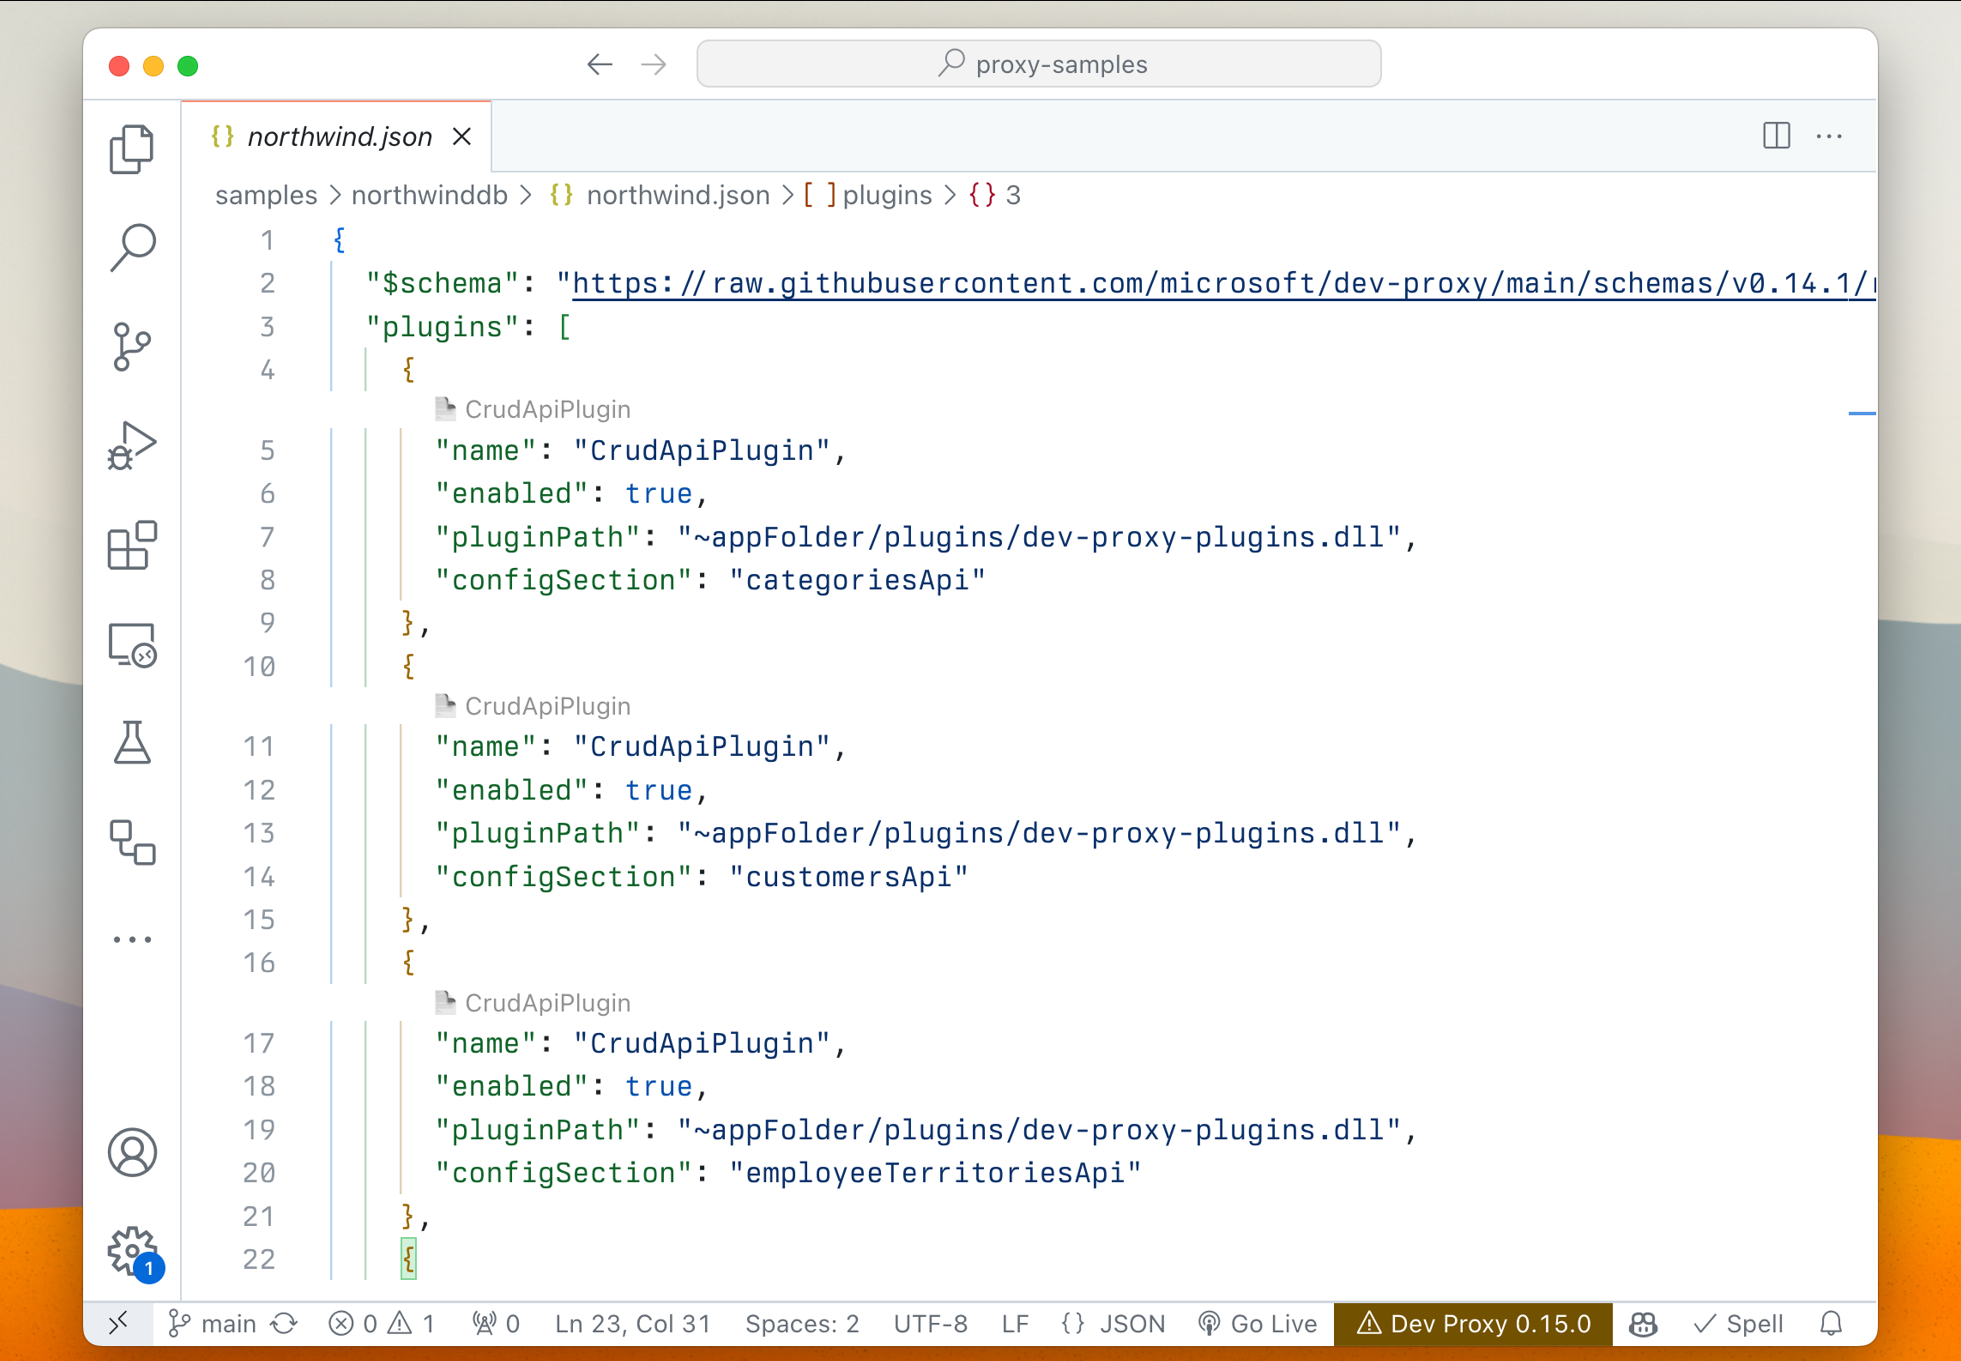Screen dimensions: 1961x1361
Task: Toggle the Go Live server
Action: [x=1257, y=1323]
